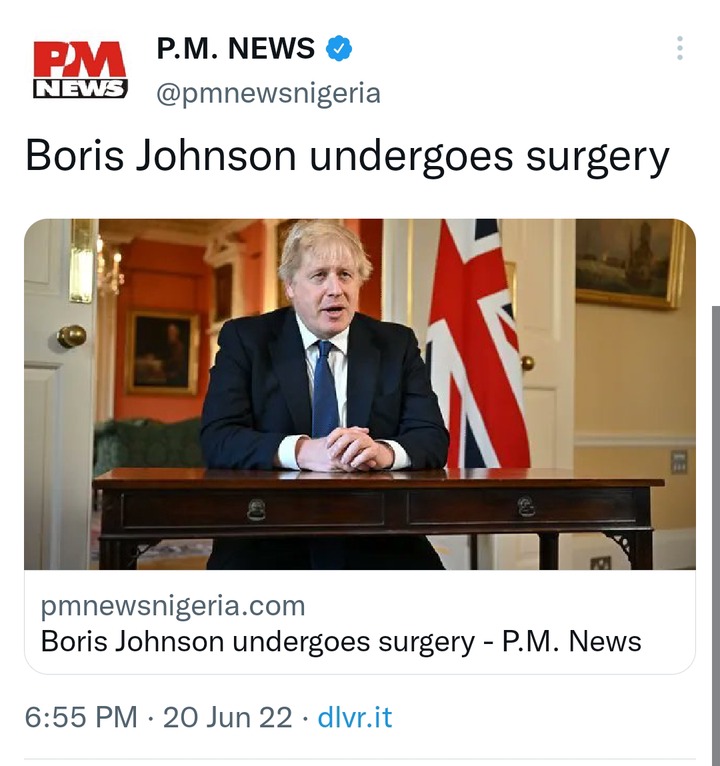This screenshot has height=766, width=720.
Task: Click the gray scrollbar at right edge
Action: (716, 535)
